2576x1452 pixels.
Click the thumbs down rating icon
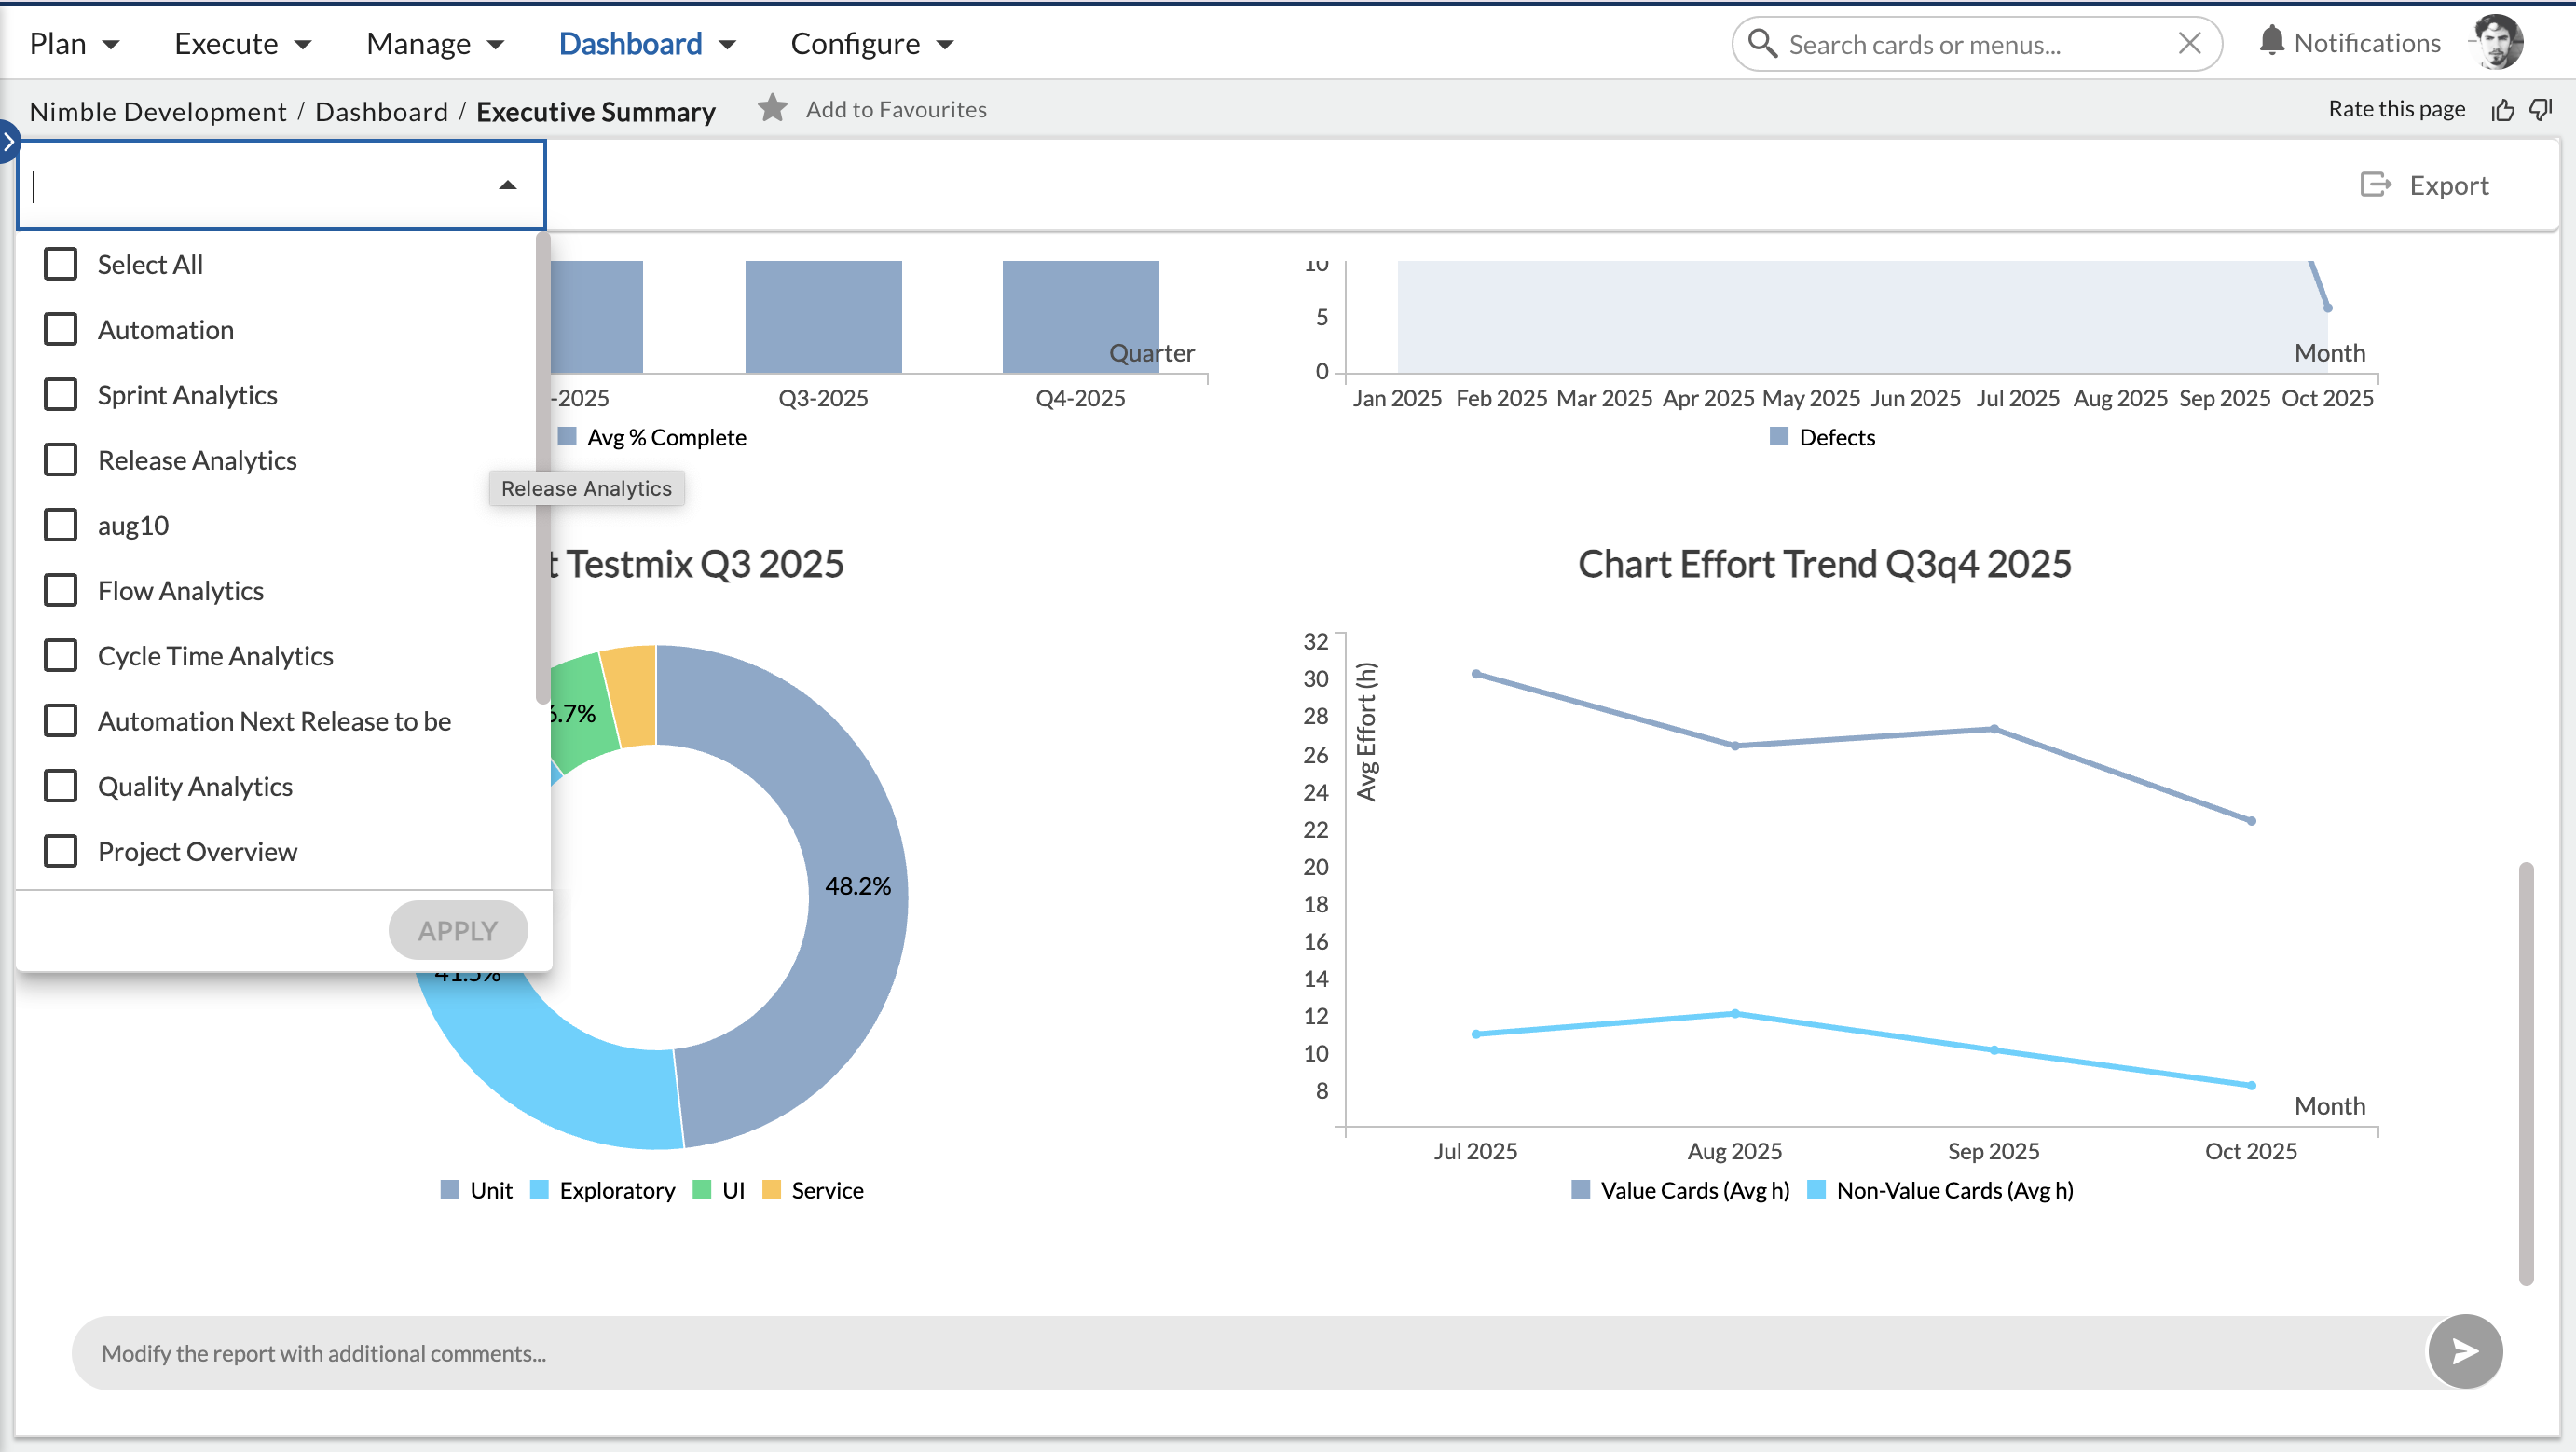click(2541, 109)
